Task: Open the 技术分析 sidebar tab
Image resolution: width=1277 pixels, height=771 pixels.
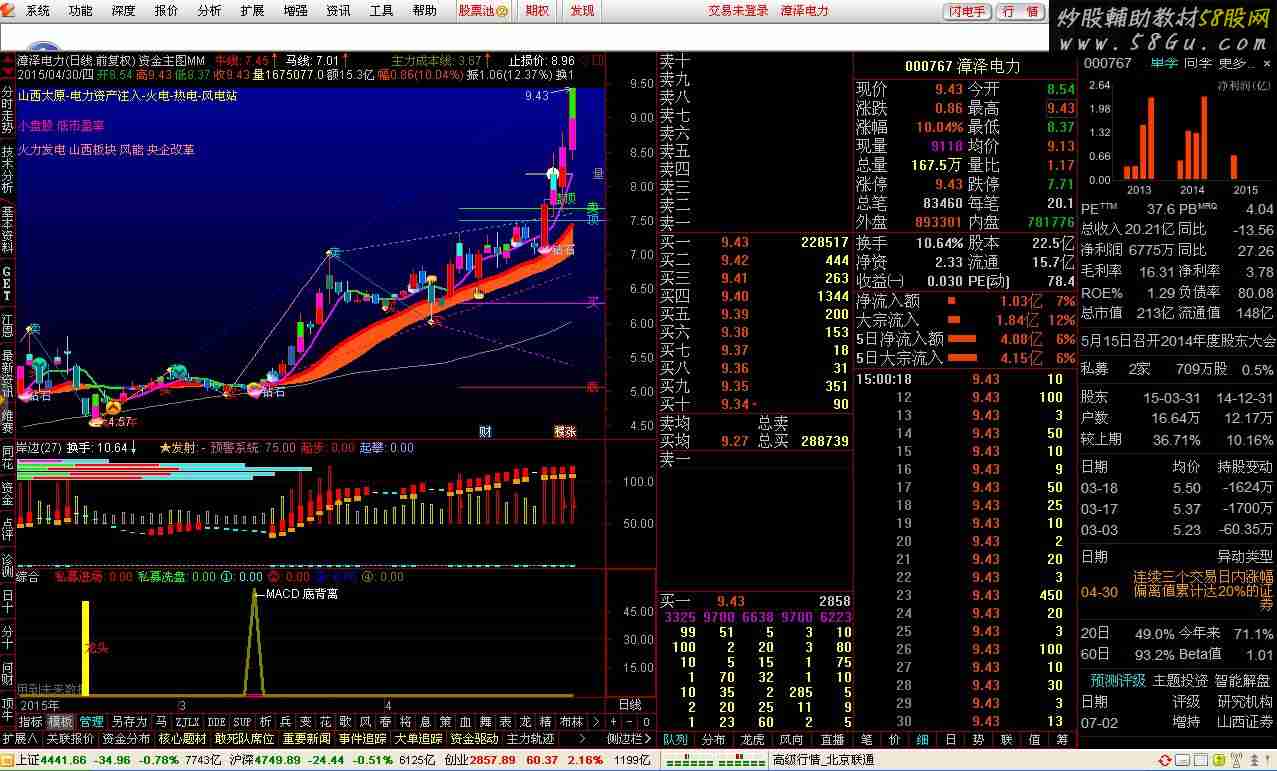Action: (8, 170)
